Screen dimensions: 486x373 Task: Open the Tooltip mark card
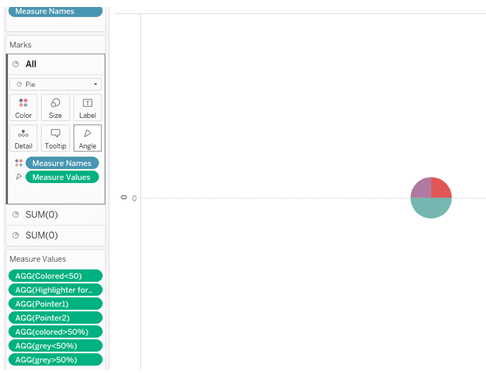pos(55,138)
